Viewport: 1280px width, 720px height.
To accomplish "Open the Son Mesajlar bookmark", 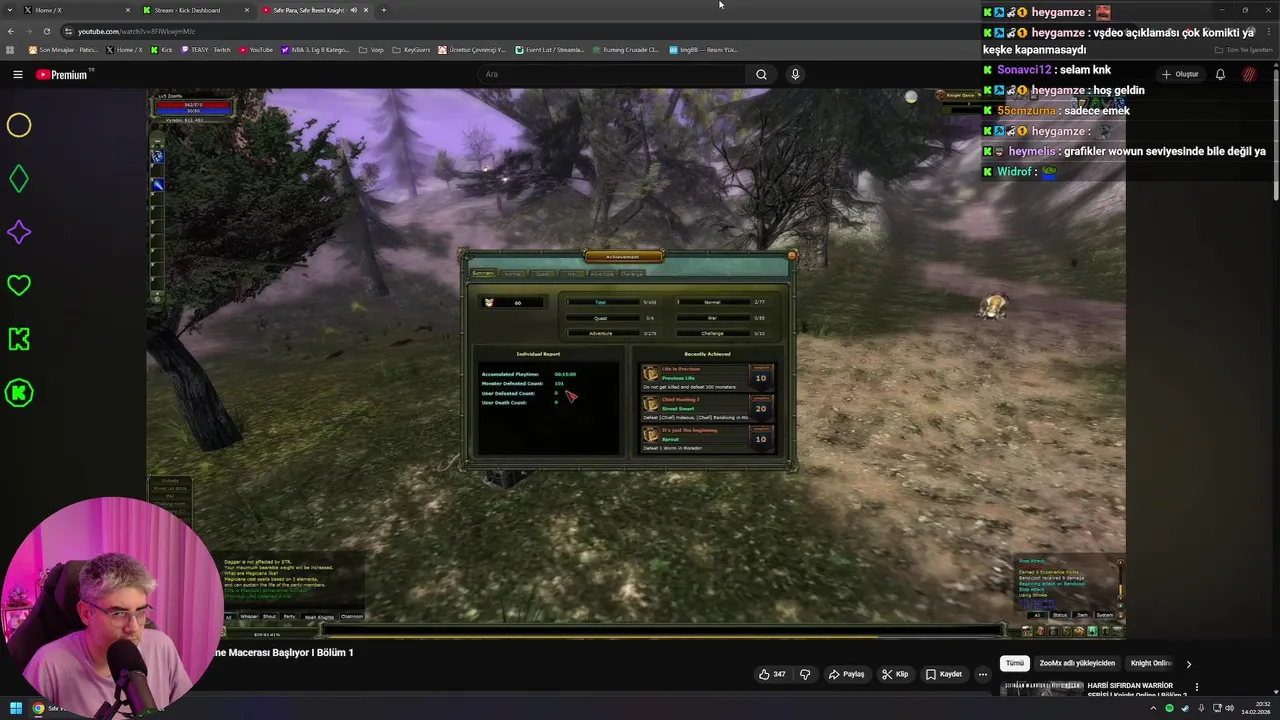I will click(63, 49).
